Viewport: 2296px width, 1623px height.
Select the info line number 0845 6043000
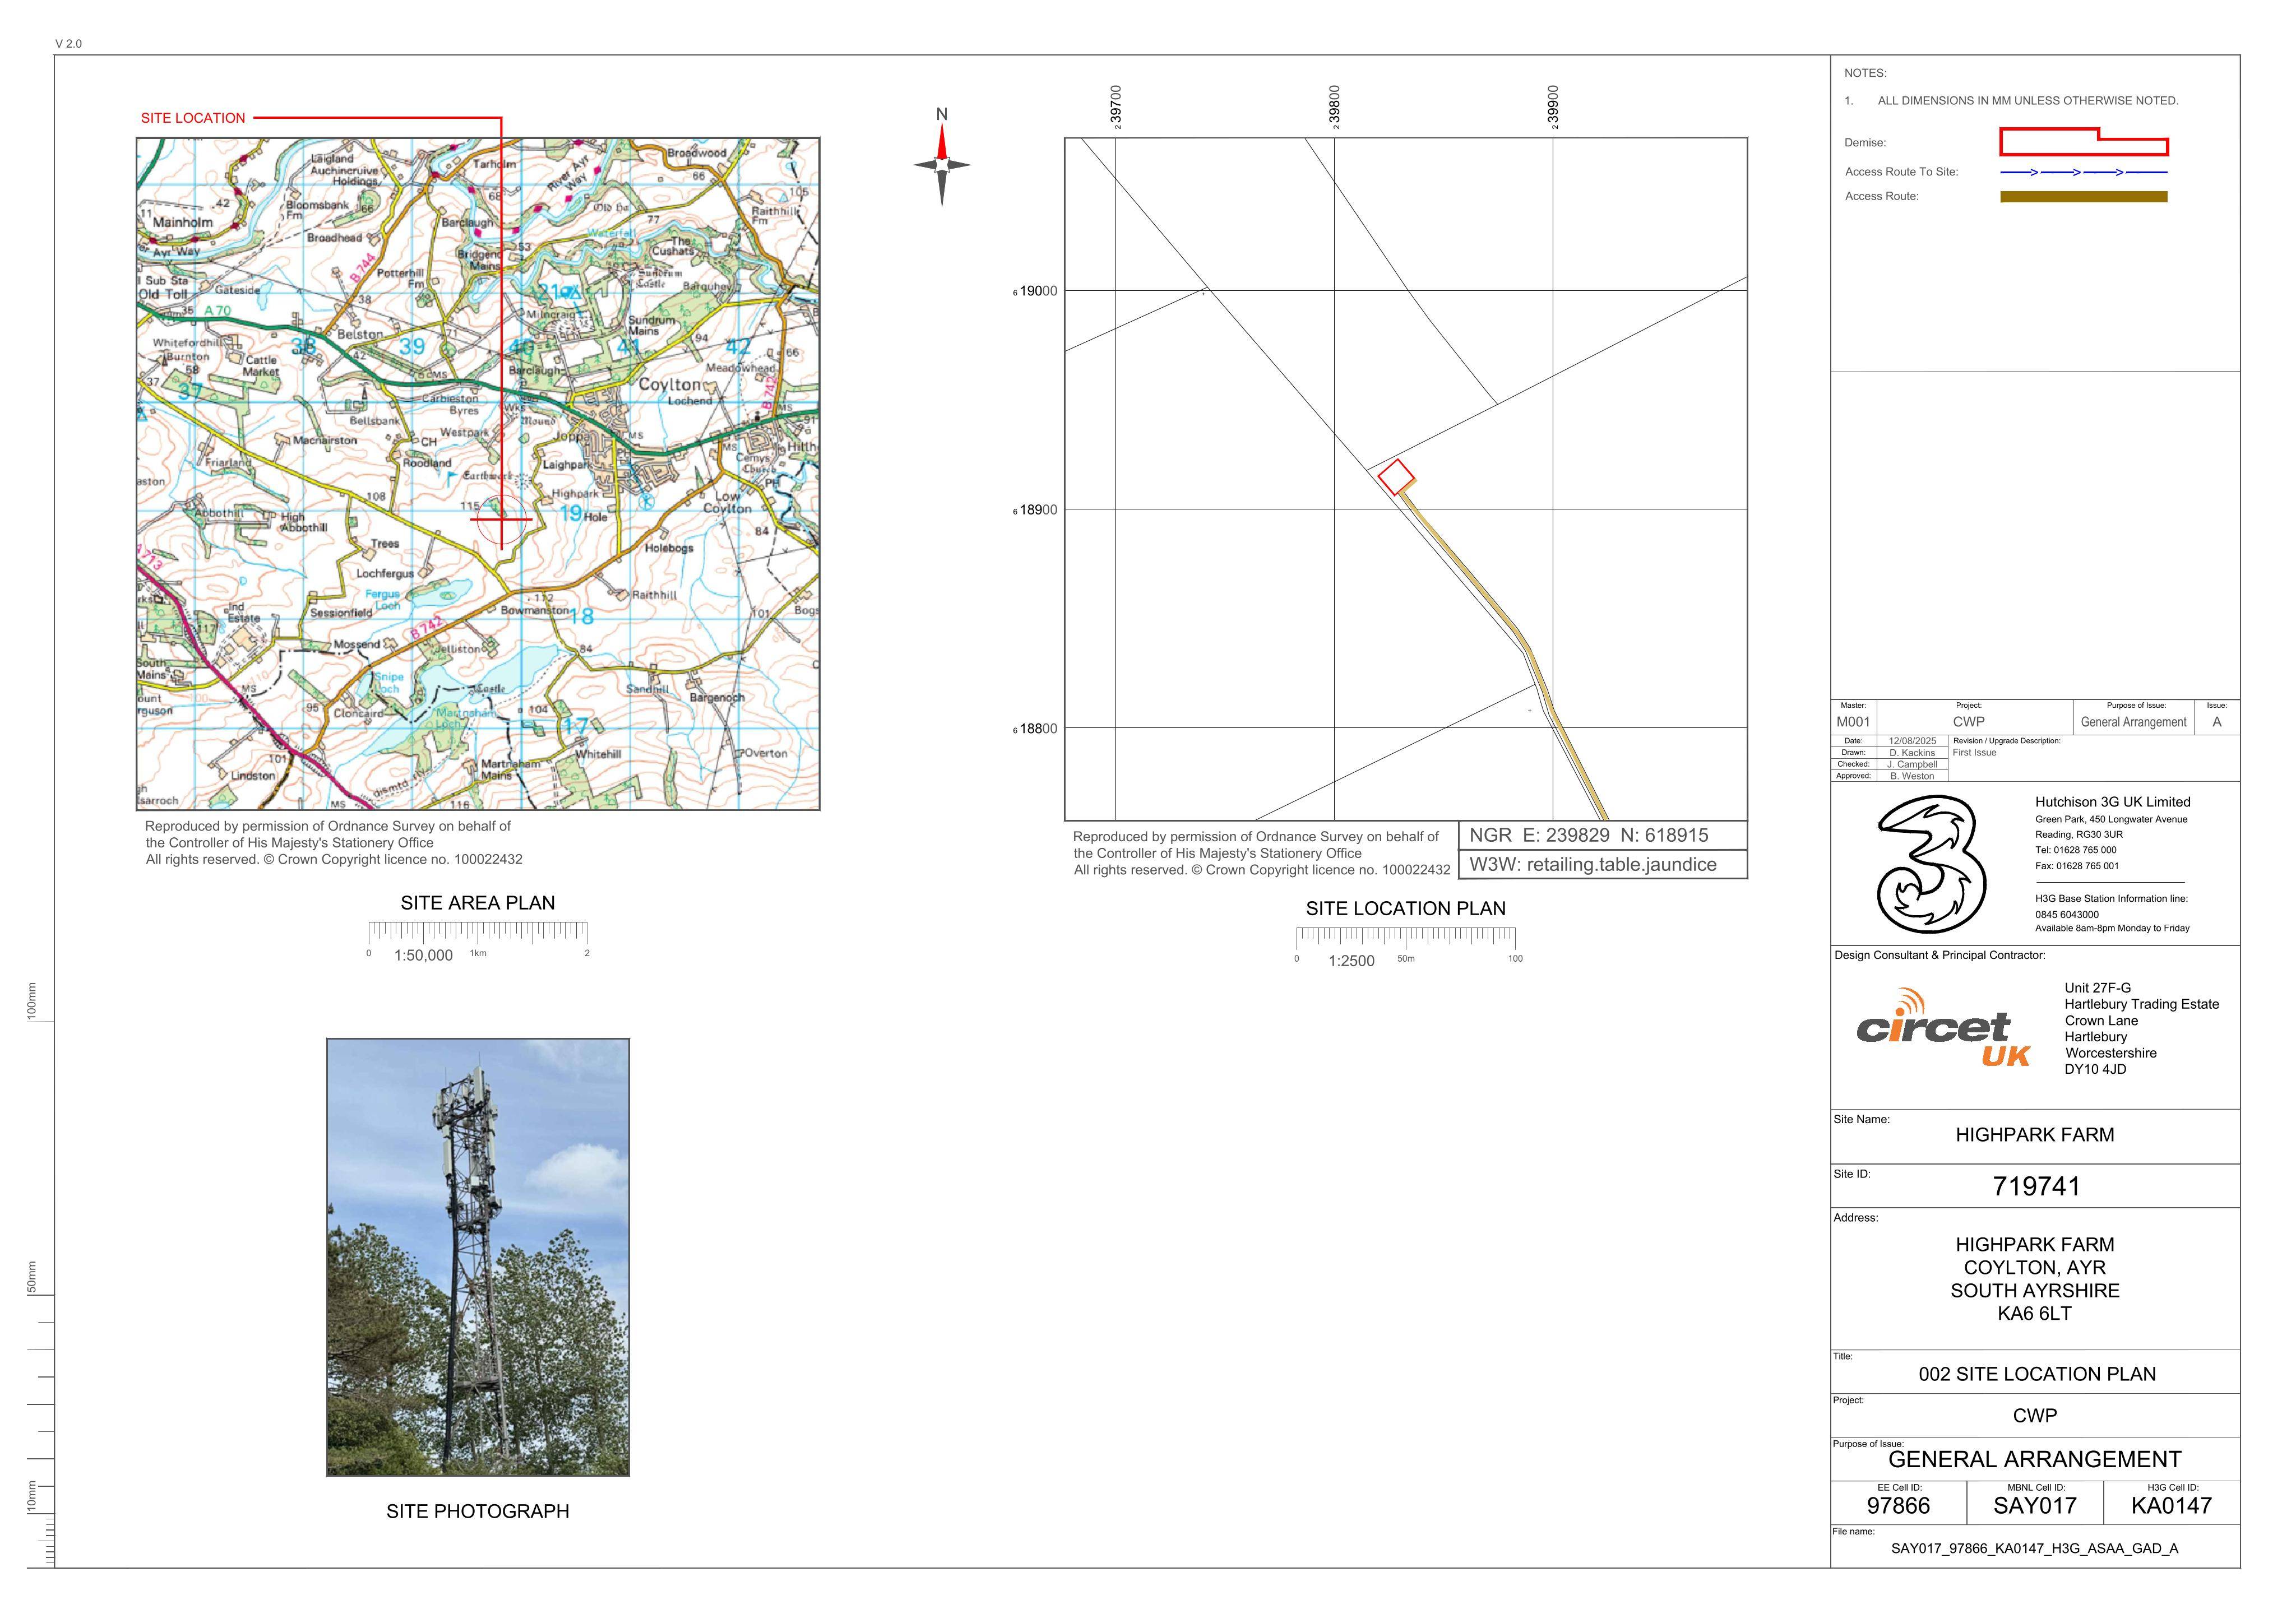tap(2067, 915)
